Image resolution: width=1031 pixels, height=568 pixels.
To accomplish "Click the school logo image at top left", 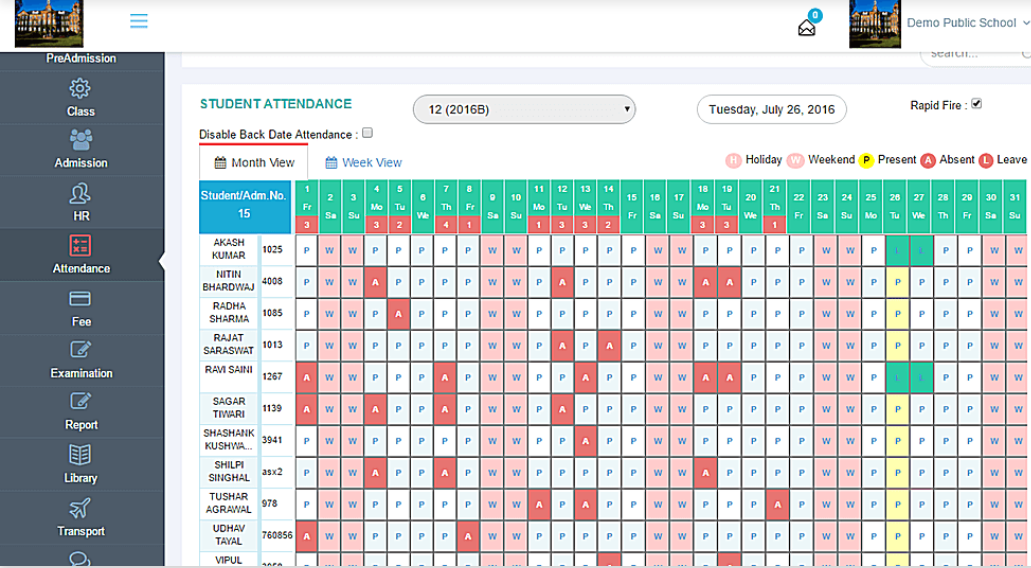I will pos(49,23).
